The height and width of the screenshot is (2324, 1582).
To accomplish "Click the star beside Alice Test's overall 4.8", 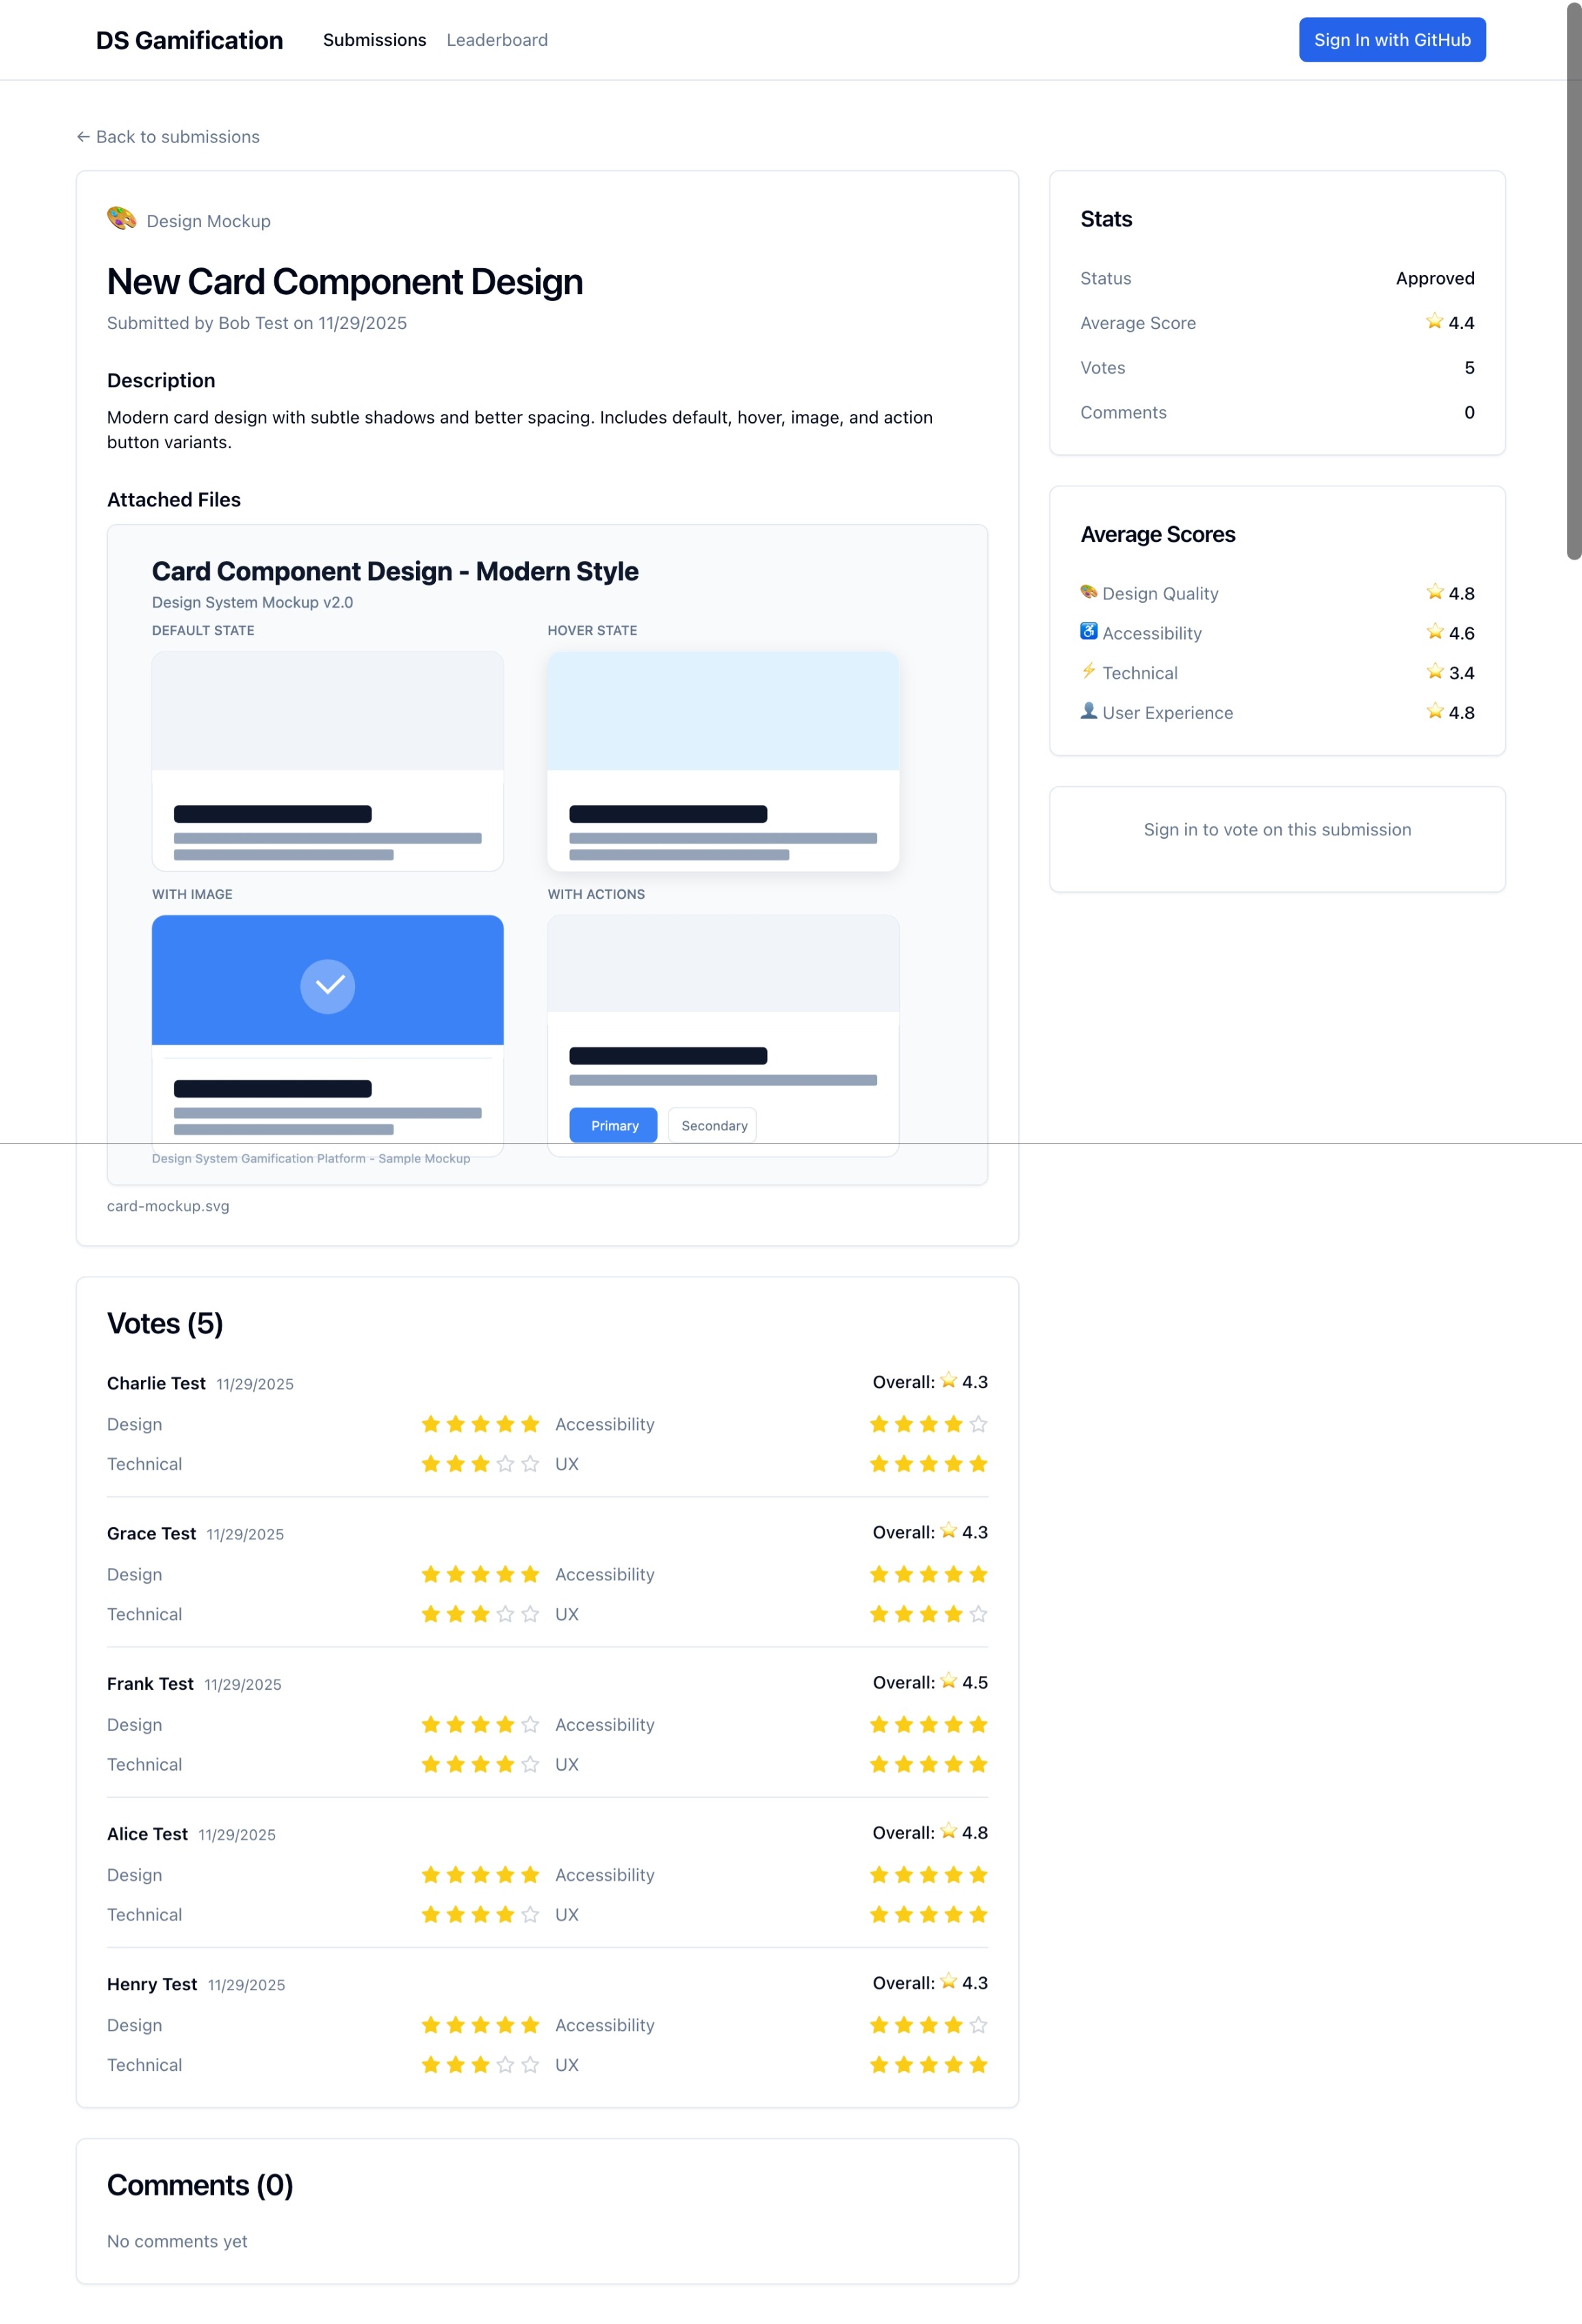I will (948, 1831).
